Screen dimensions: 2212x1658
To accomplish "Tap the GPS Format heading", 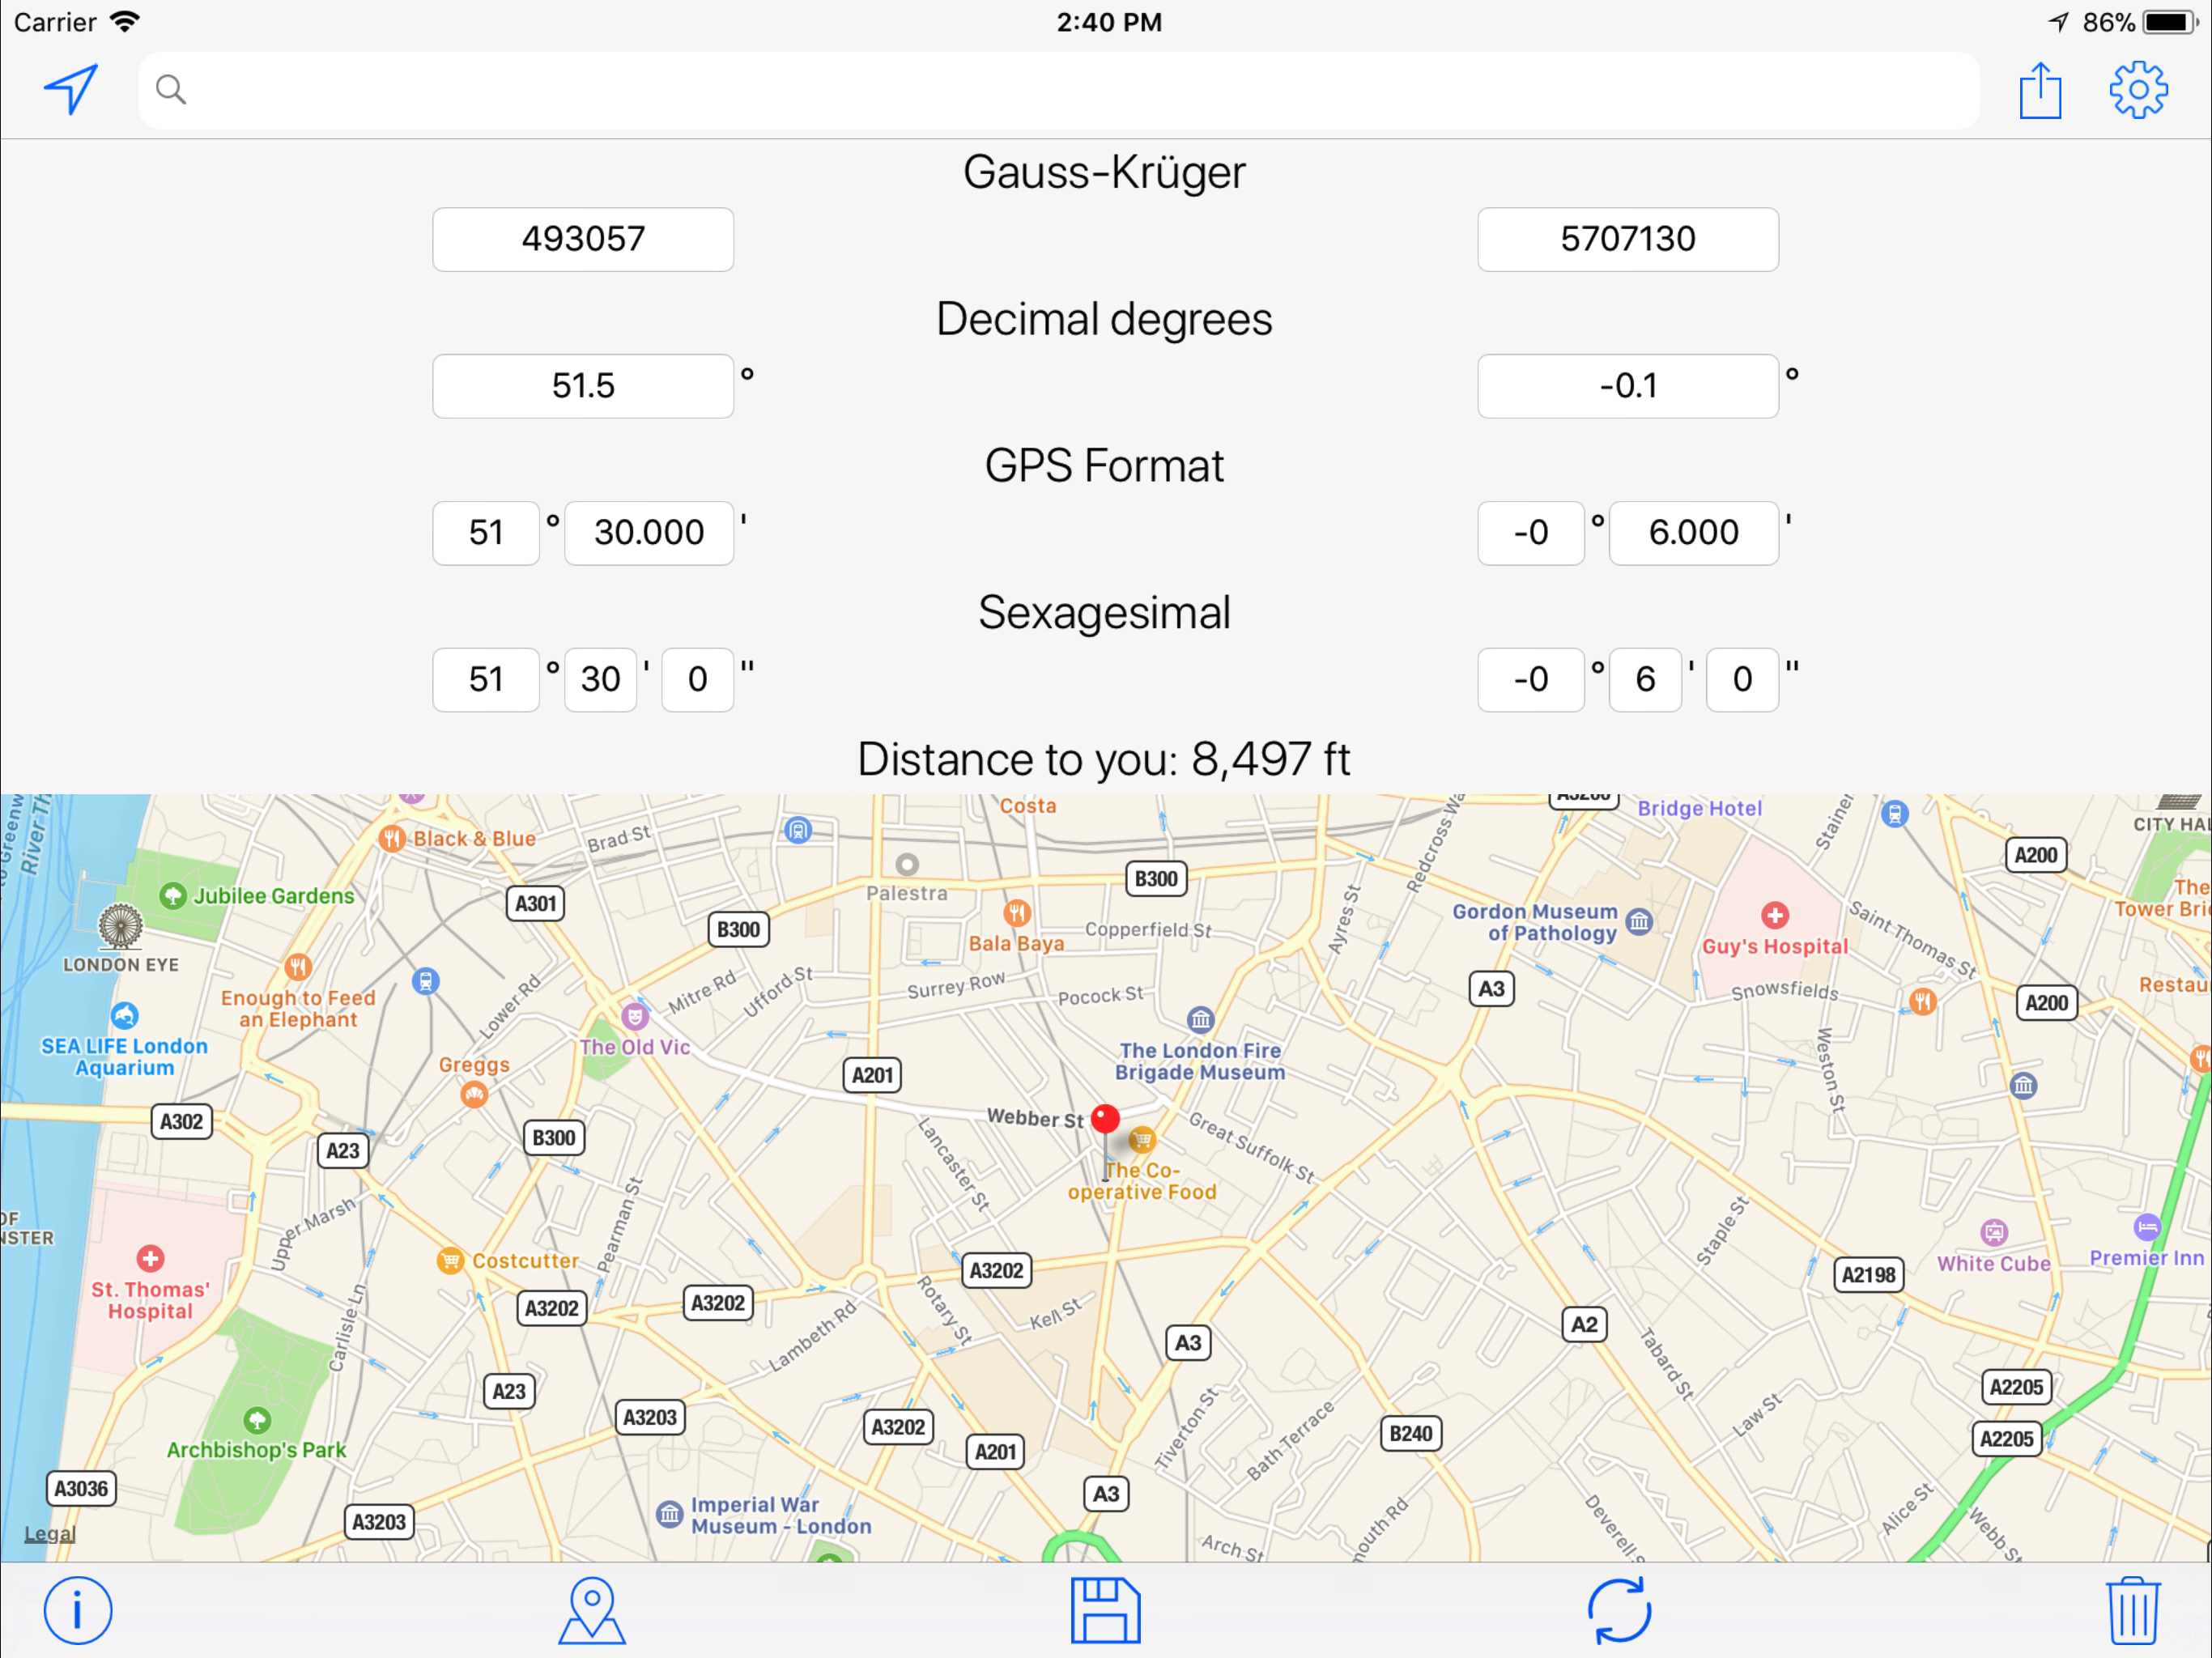I will click(x=1104, y=466).
